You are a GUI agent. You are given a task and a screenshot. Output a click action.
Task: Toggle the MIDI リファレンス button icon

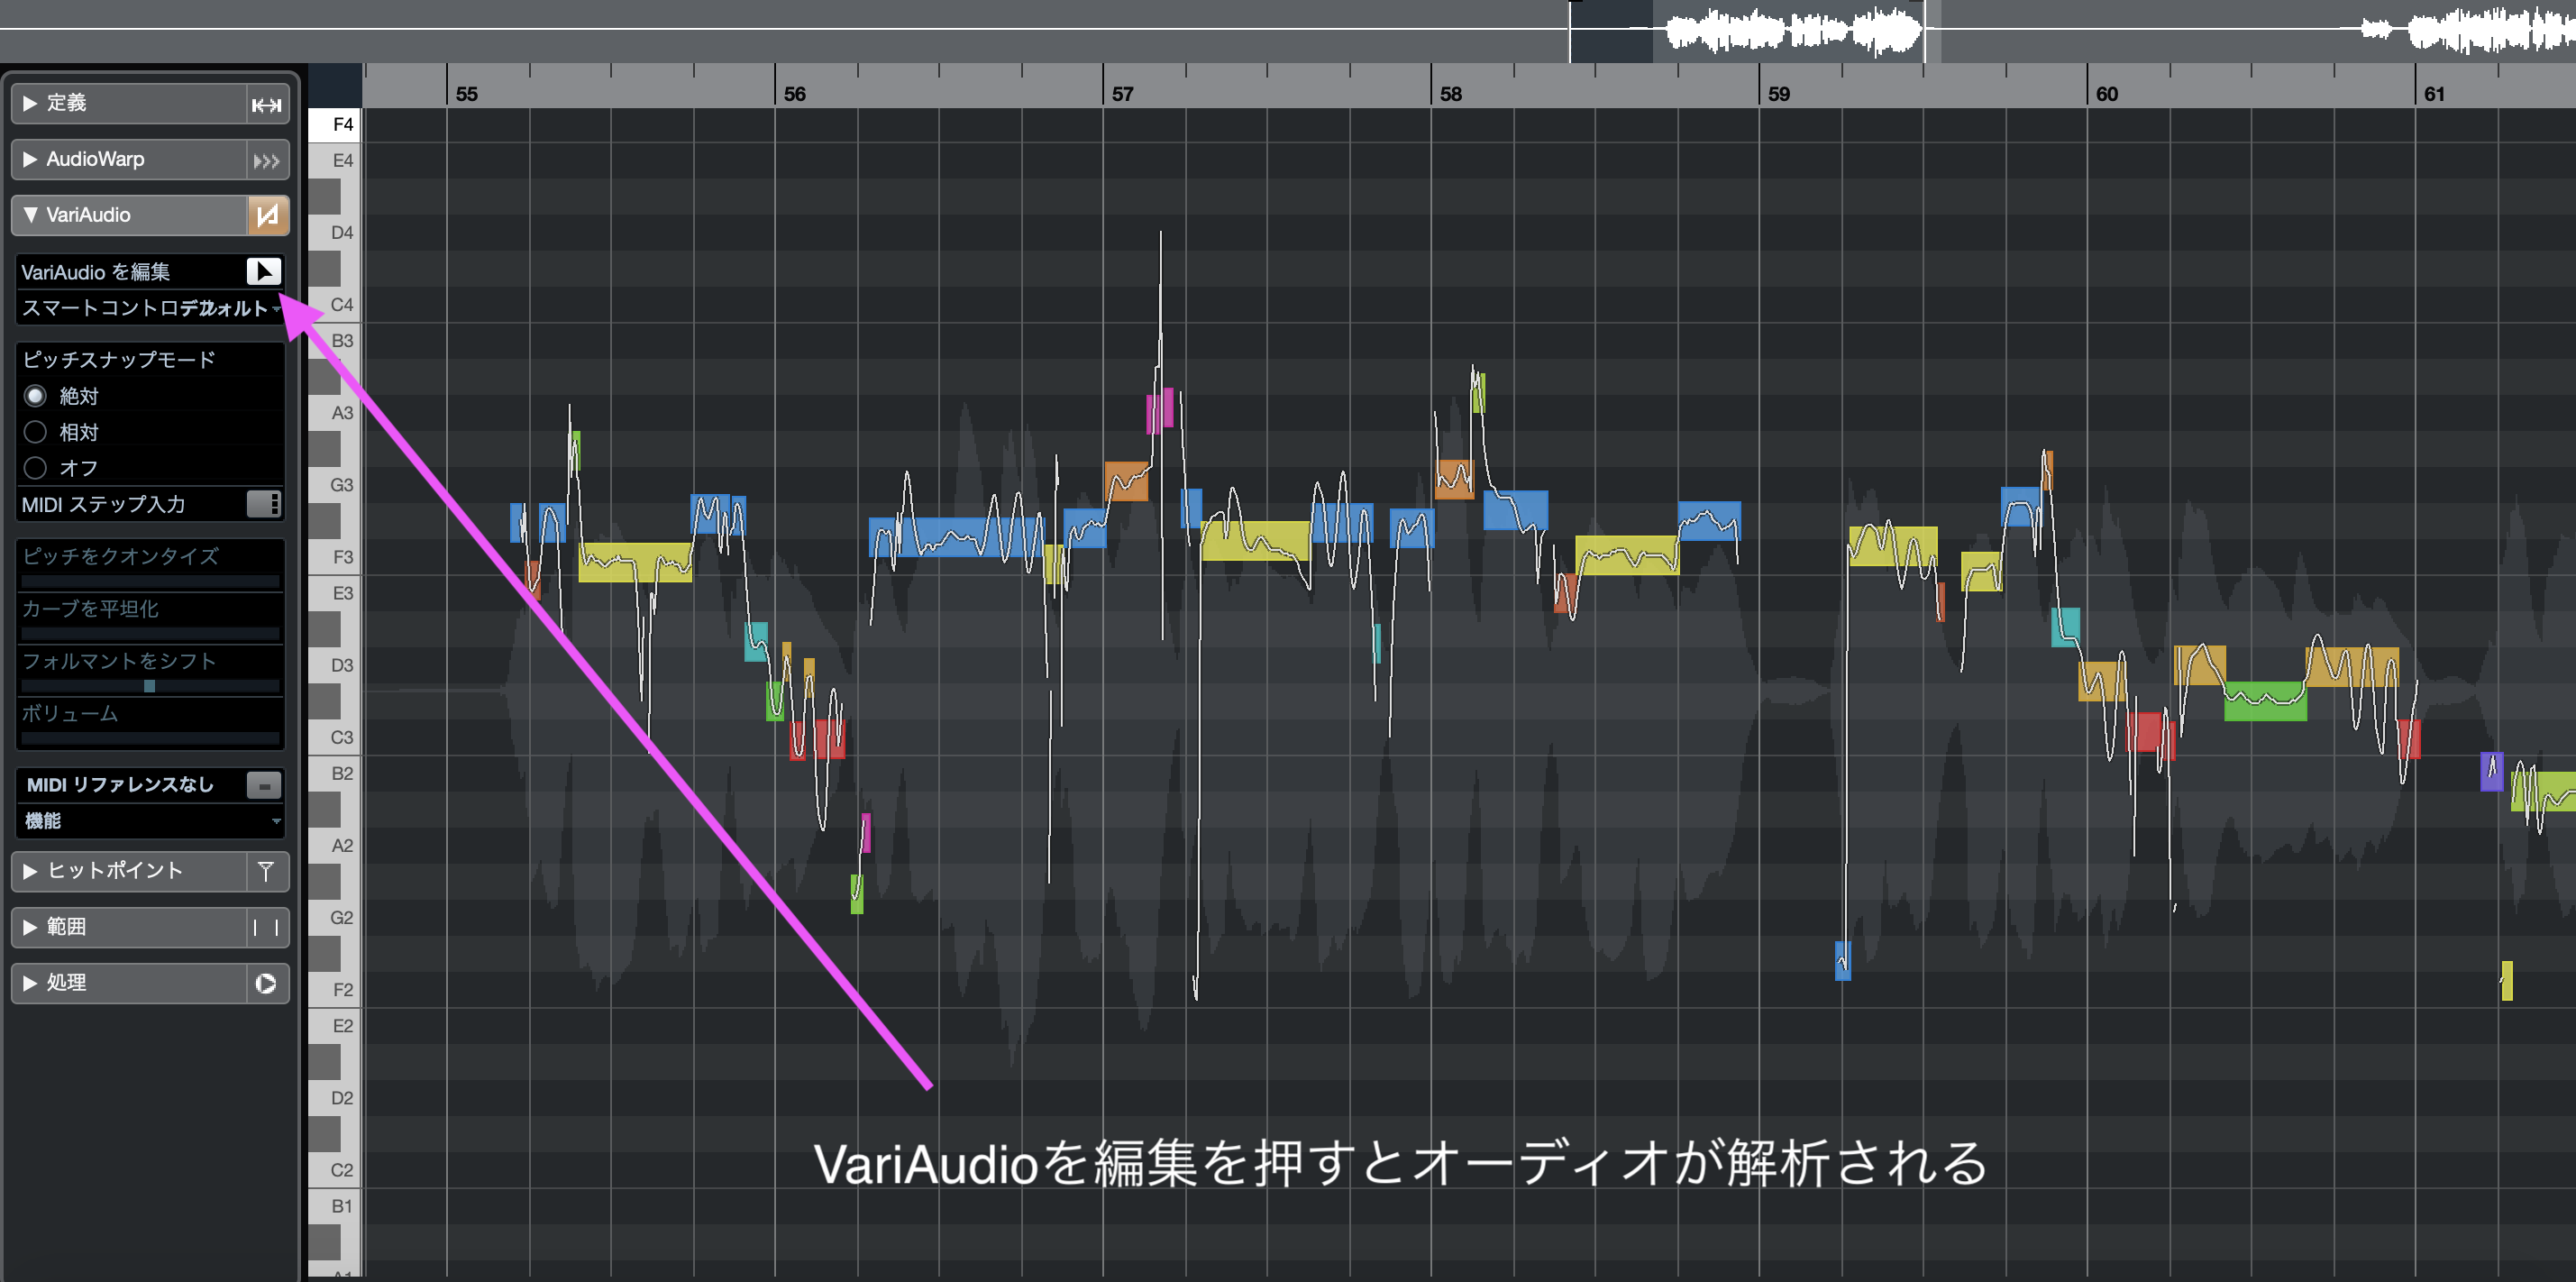click(264, 785)
